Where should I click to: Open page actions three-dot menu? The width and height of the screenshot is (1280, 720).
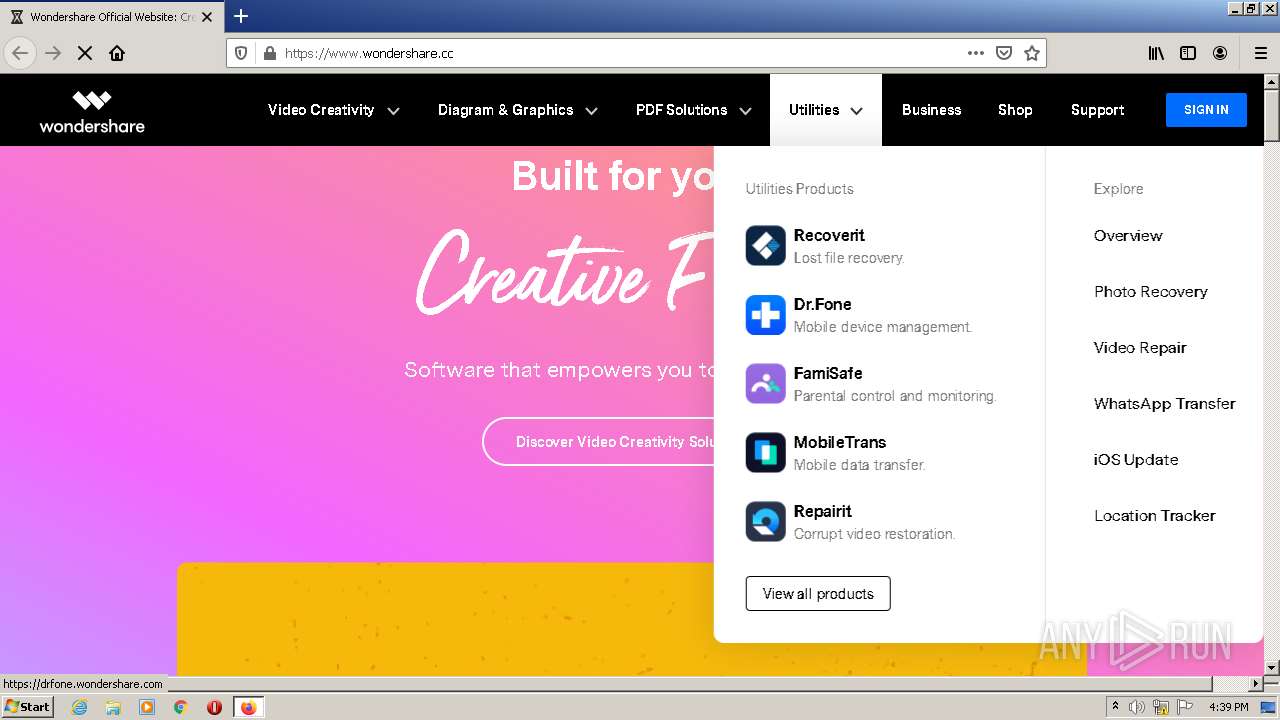point(976,53)
